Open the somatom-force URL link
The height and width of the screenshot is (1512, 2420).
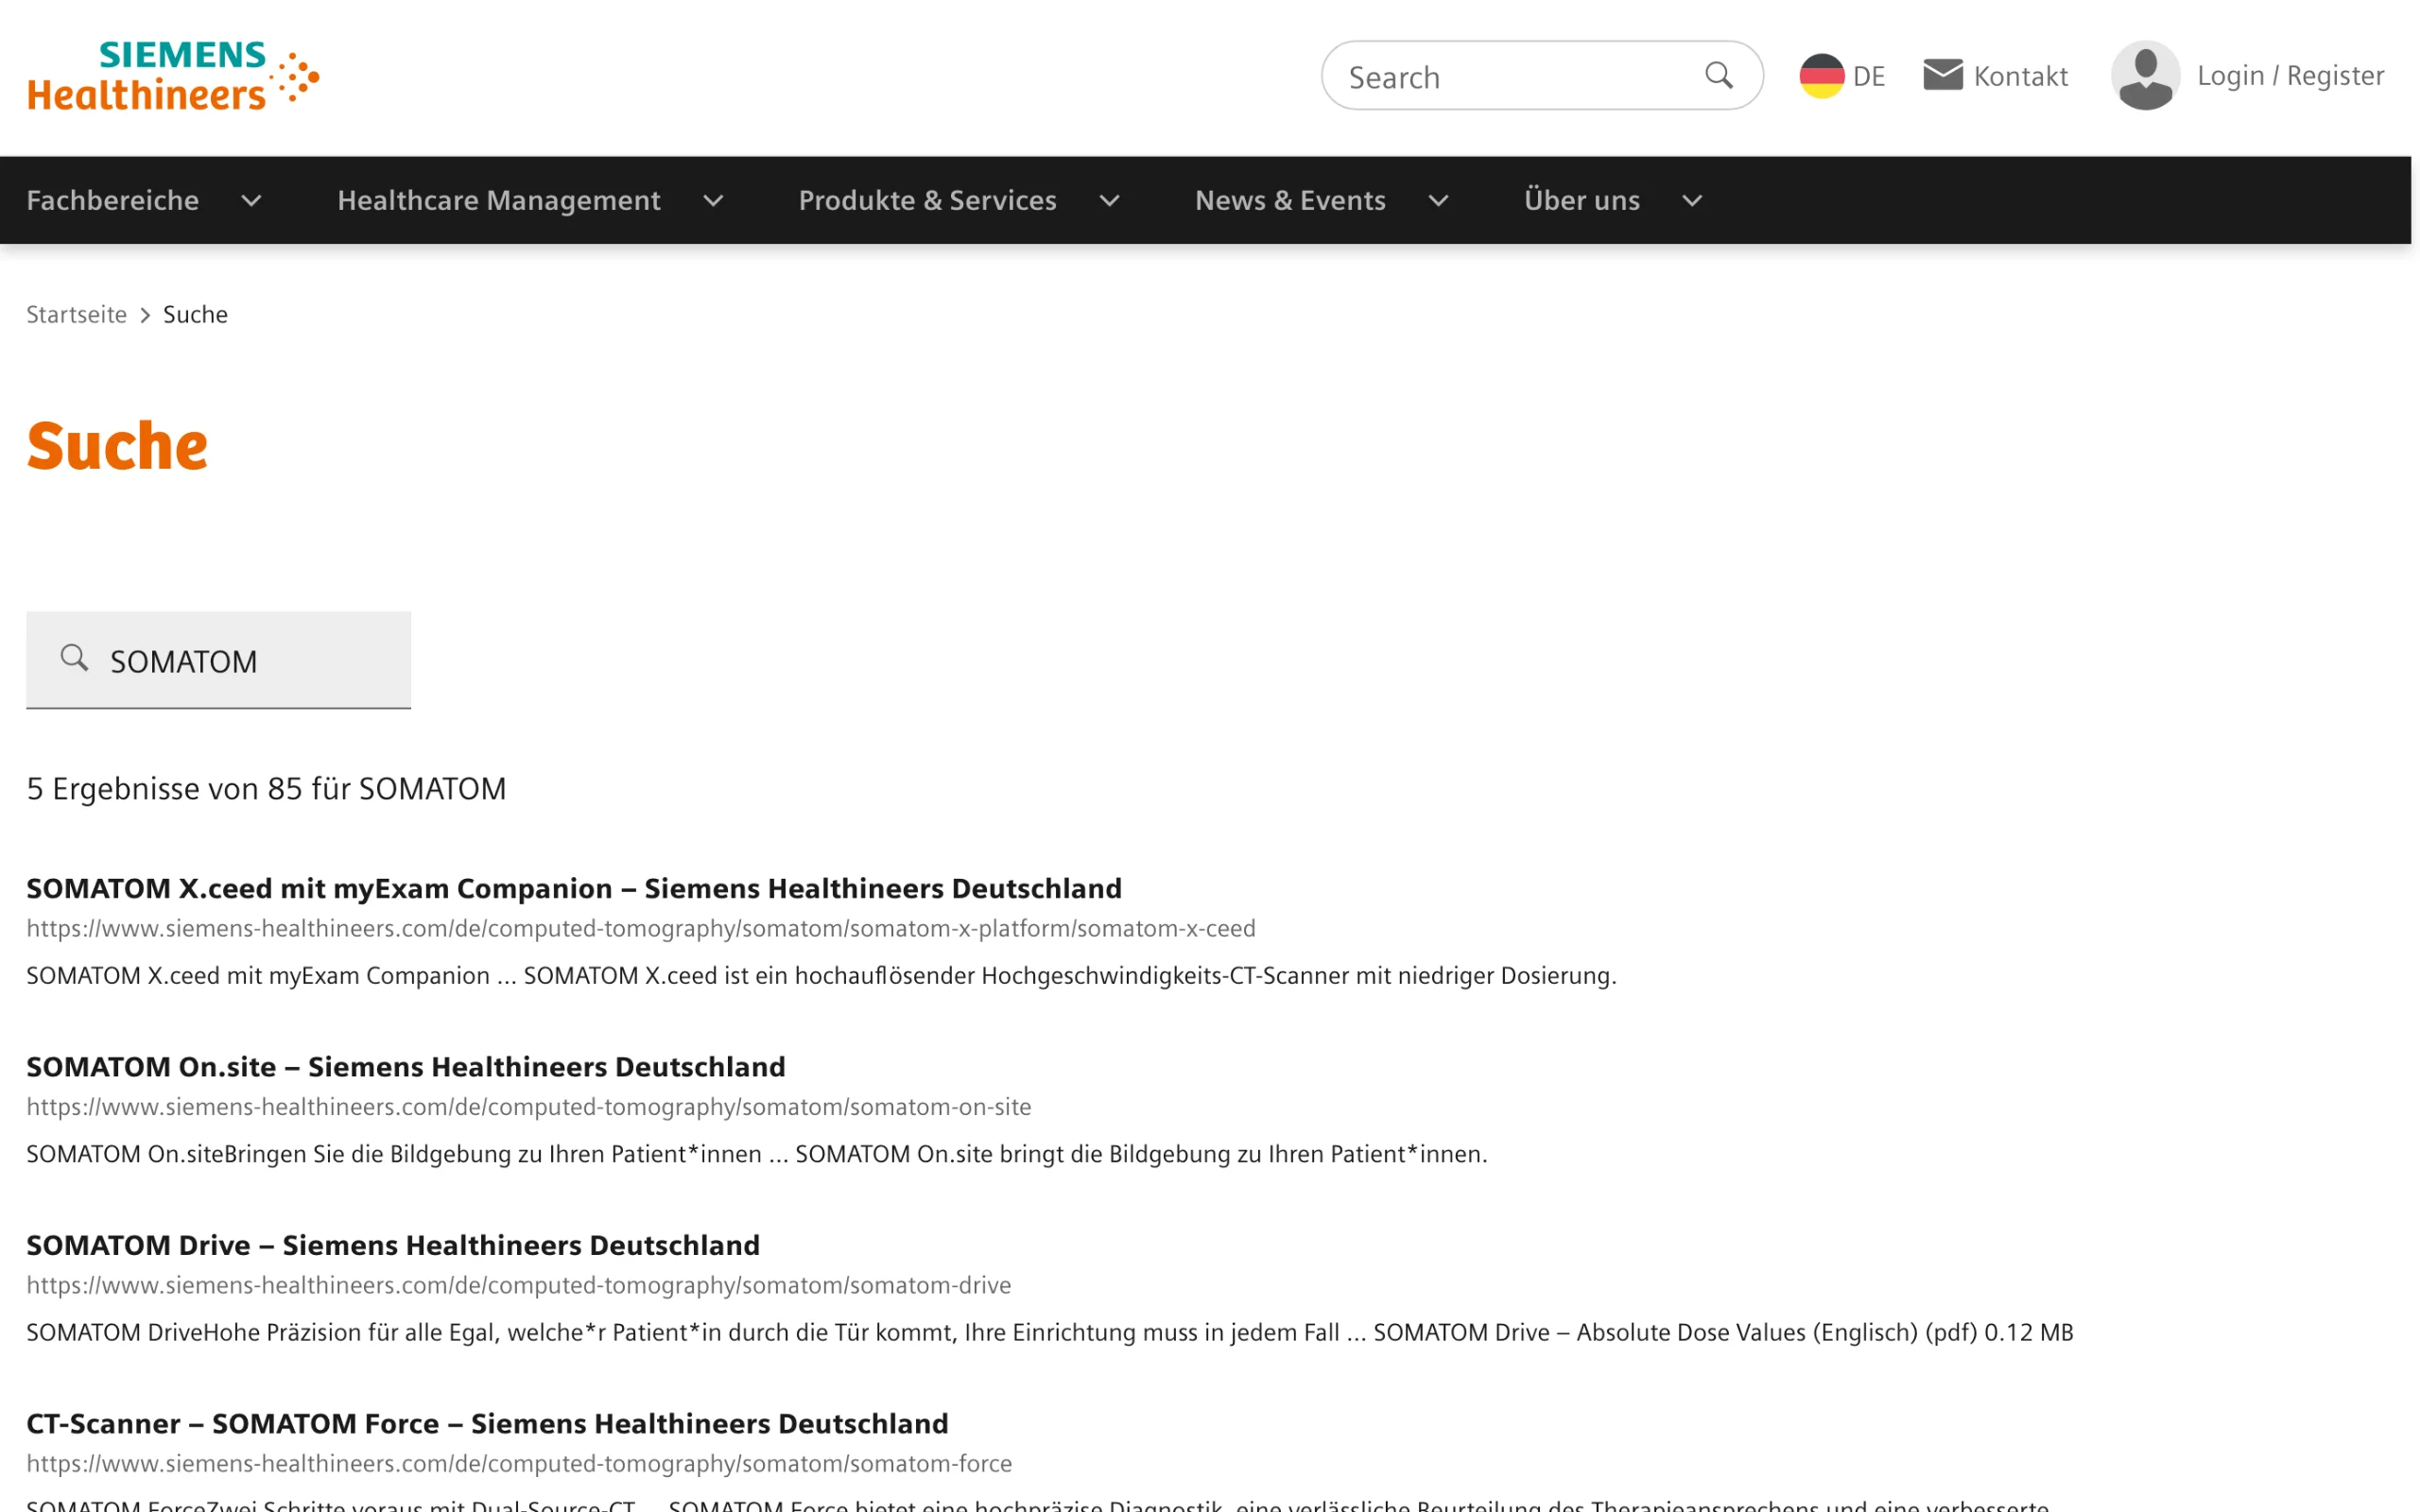click(x=519, y=1462)
